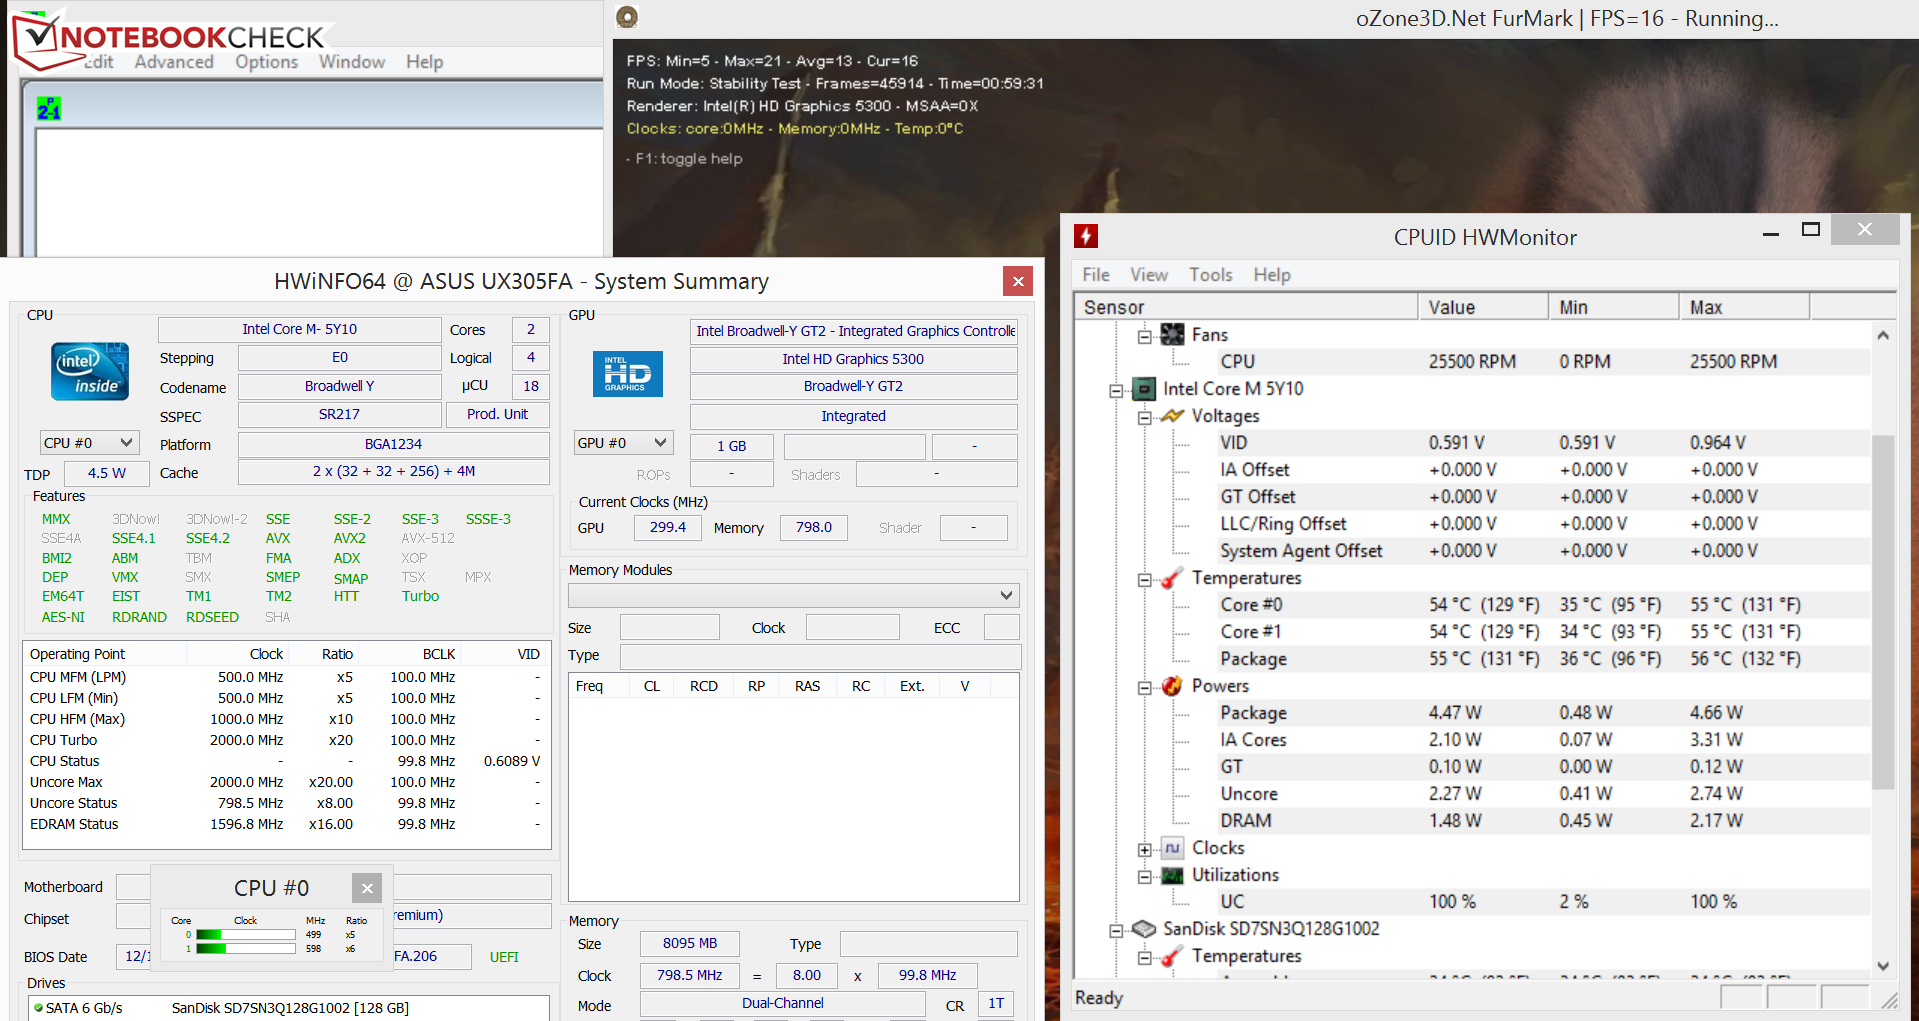Click the Sensor column header
Viewport: 1919px width, 1021px height.
tap(1246, 307)
